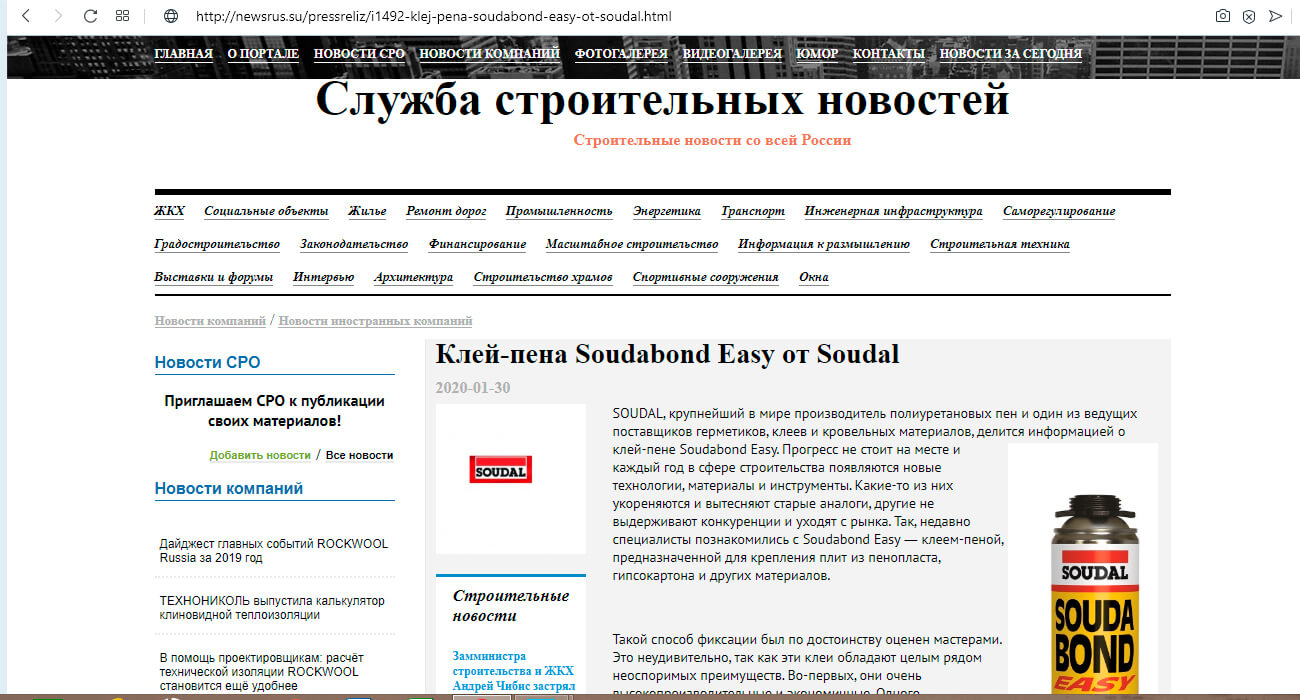Click Новости компаний breadcrumb link
The width and height of the screenshot is (1300, 700).
click(x=210, y=321)
